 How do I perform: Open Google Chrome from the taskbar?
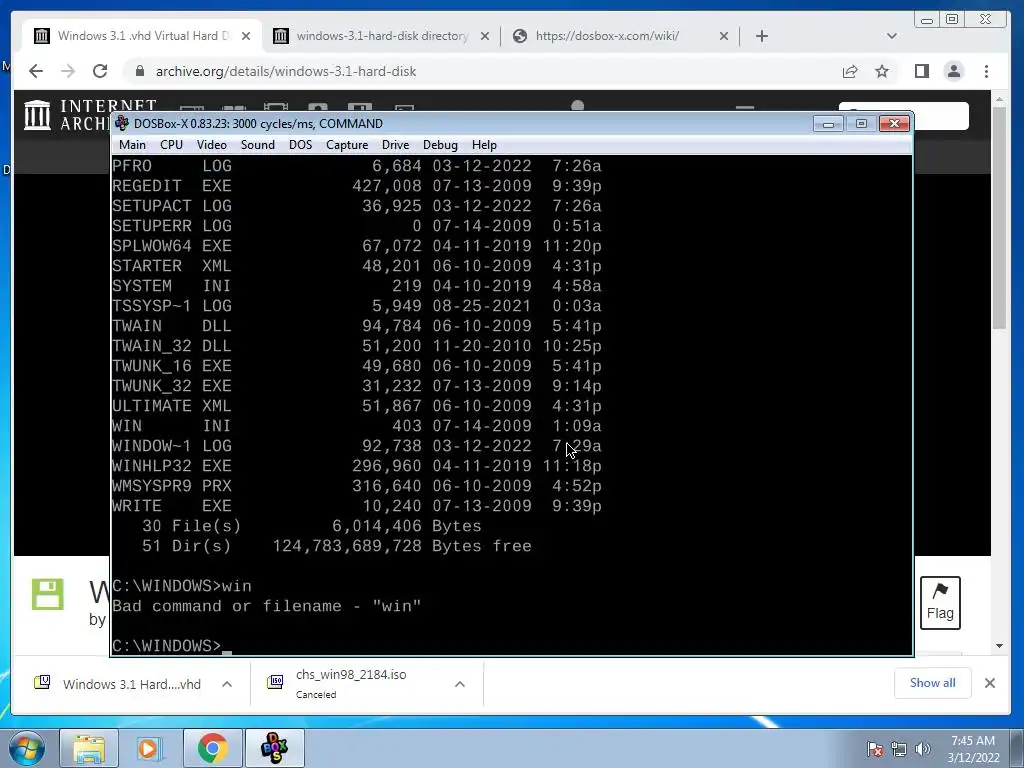[212, 748]
